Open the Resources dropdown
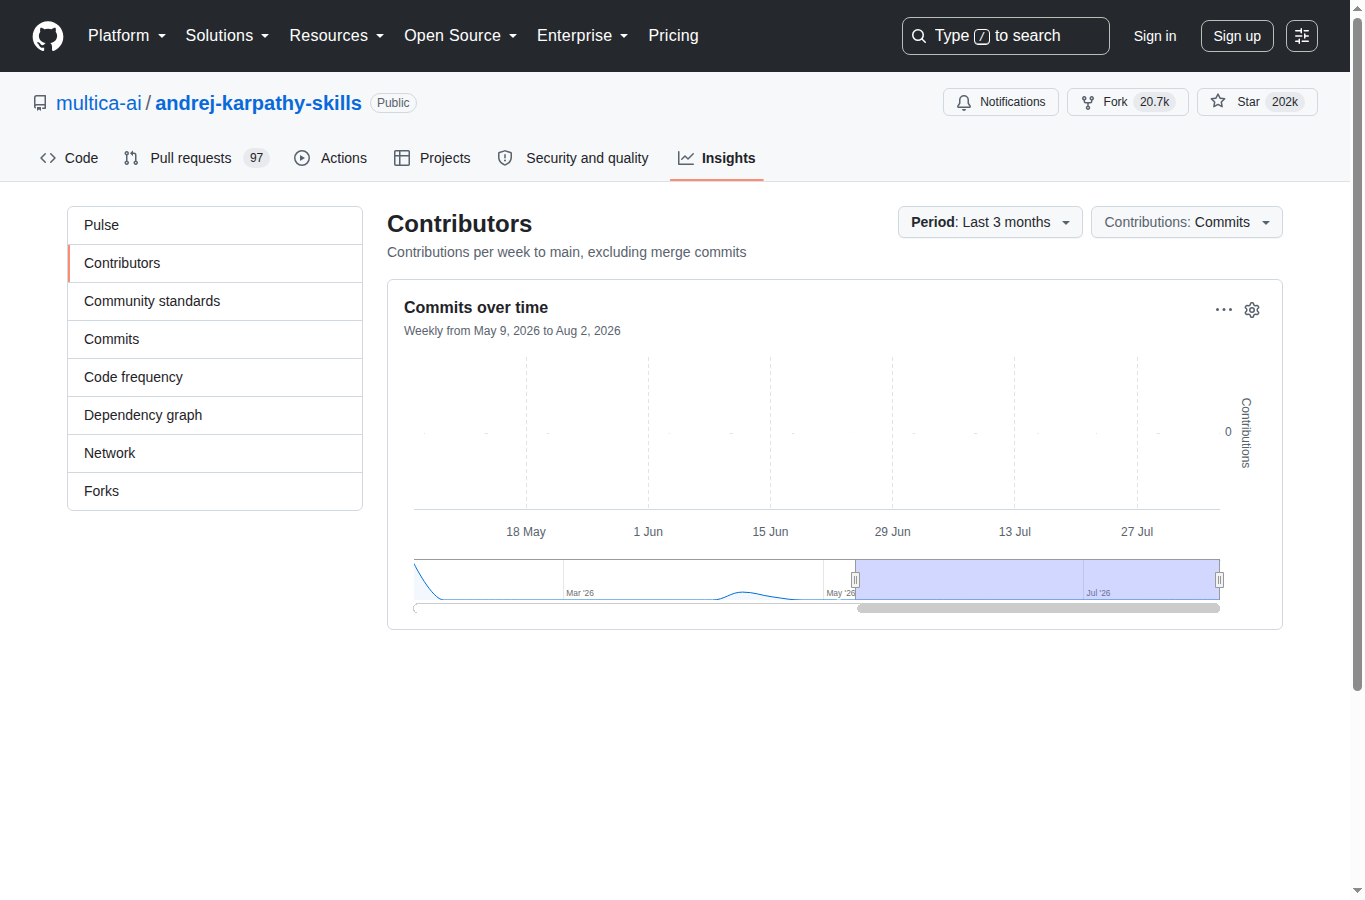 pyautogui.click(x=336, y=36)
